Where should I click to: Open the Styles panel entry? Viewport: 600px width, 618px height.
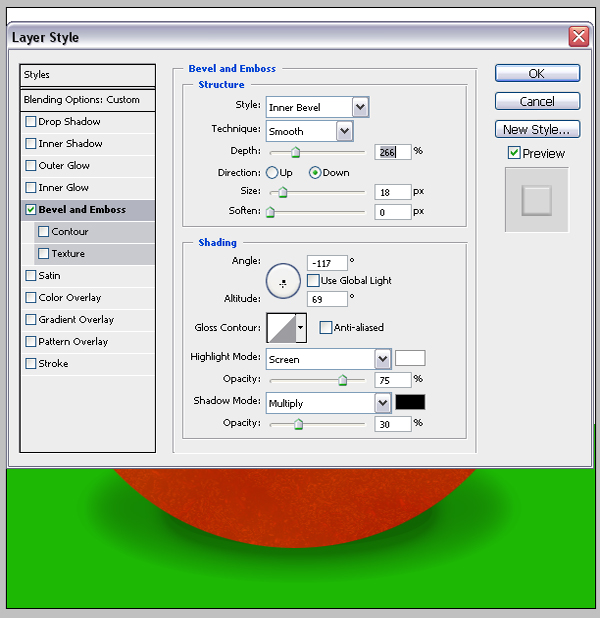pos(87,75)
